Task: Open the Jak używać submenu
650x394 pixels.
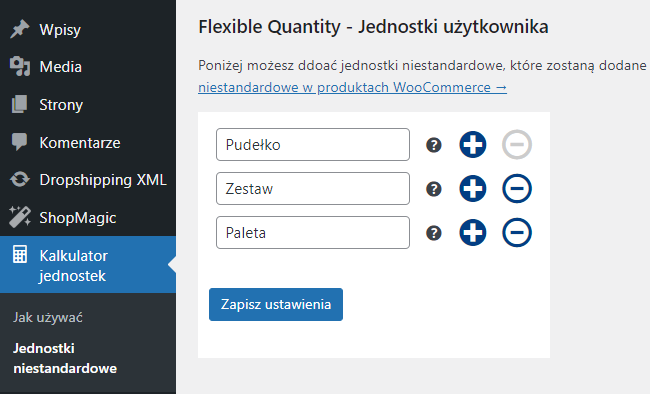Action: (x=48, y=318)
